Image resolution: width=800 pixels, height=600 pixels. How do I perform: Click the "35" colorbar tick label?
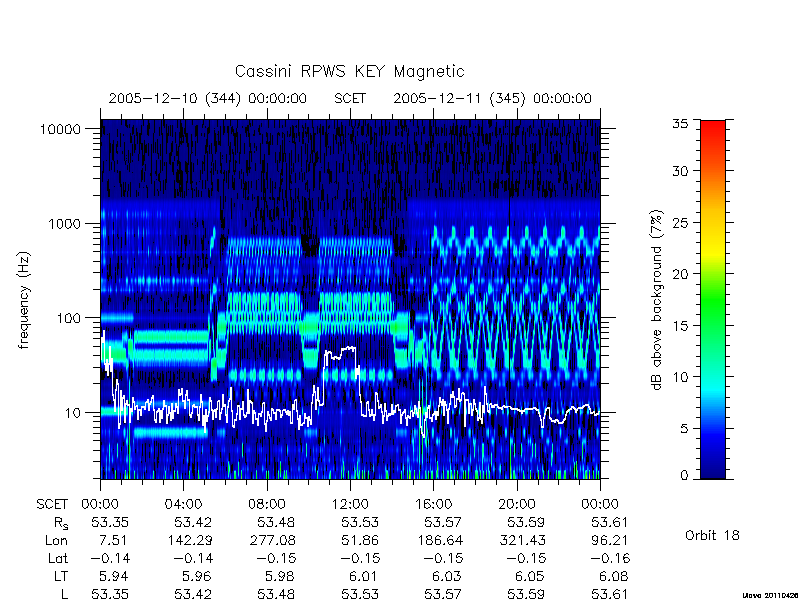click(x=679, y=124)
